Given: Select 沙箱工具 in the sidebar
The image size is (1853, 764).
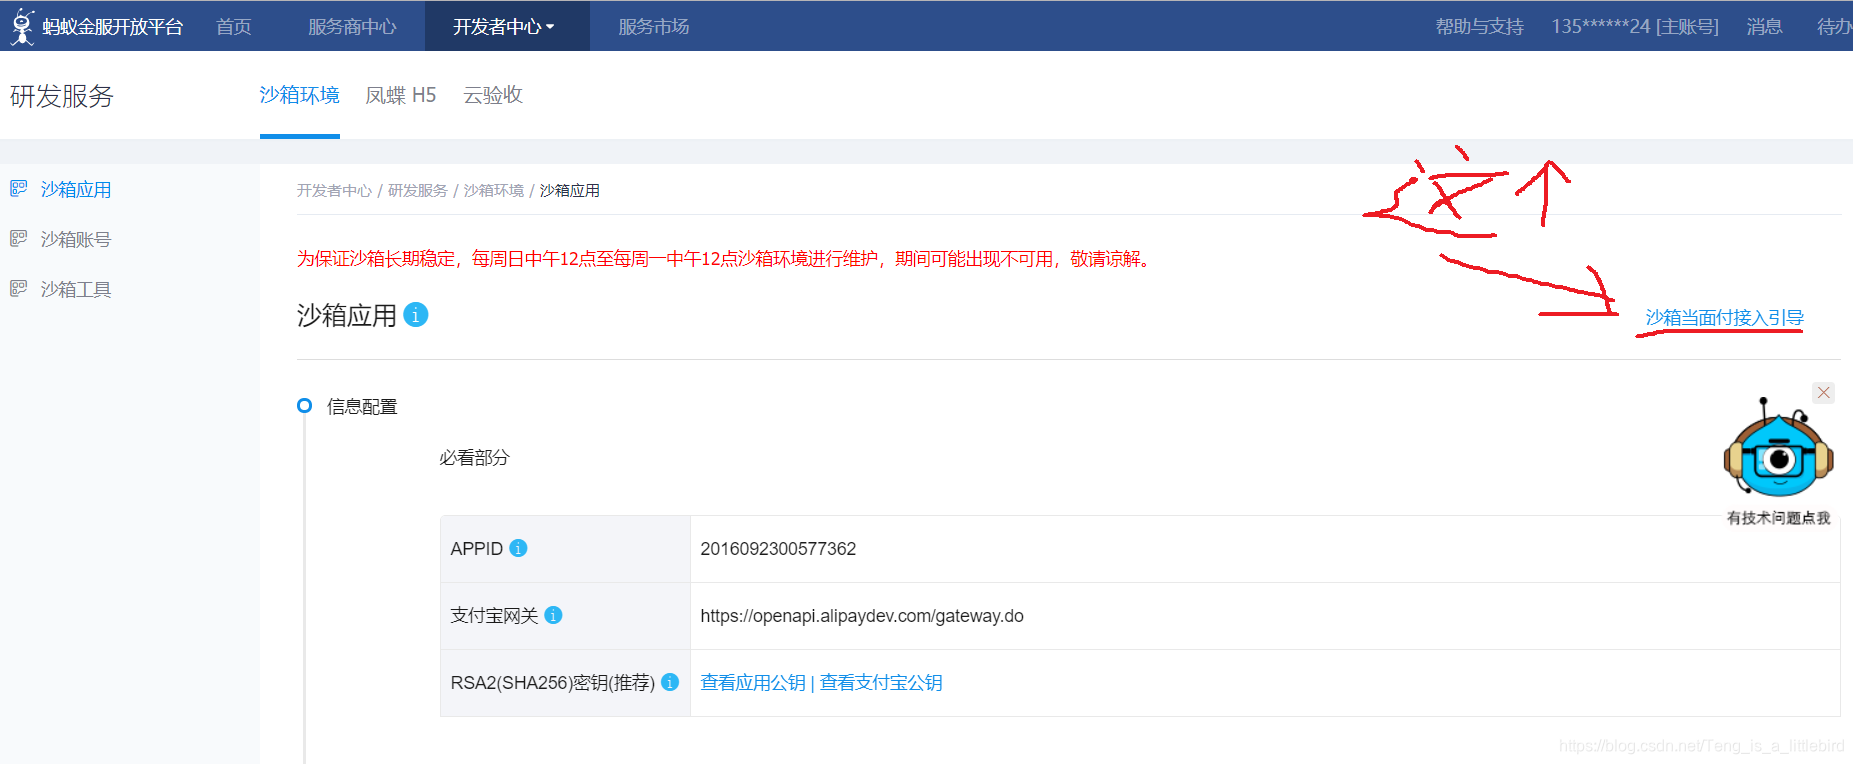Looking at the screenshot, I should click(x=76, y=289).
